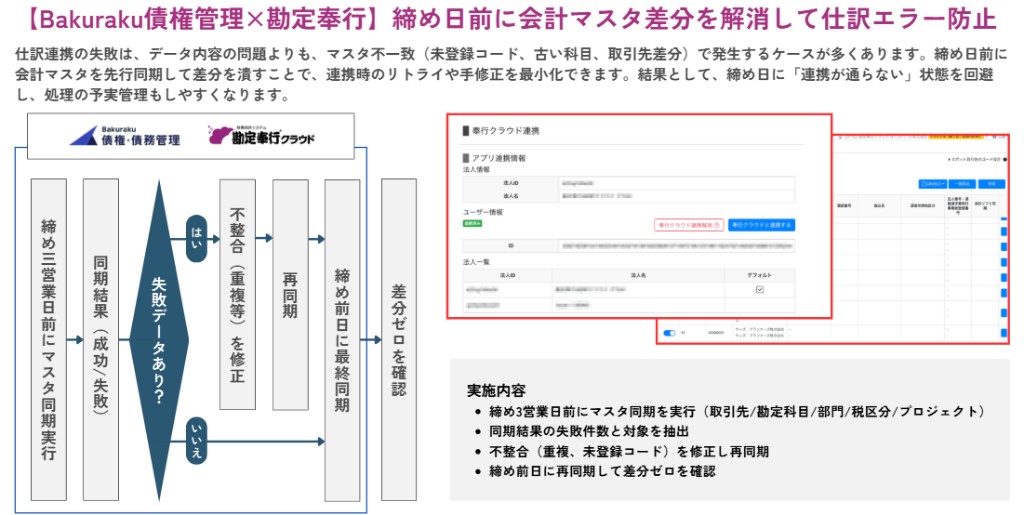
Task: Click the rightmost blue button above back window table
Action: pyautogui.click(x=991, y=184)
